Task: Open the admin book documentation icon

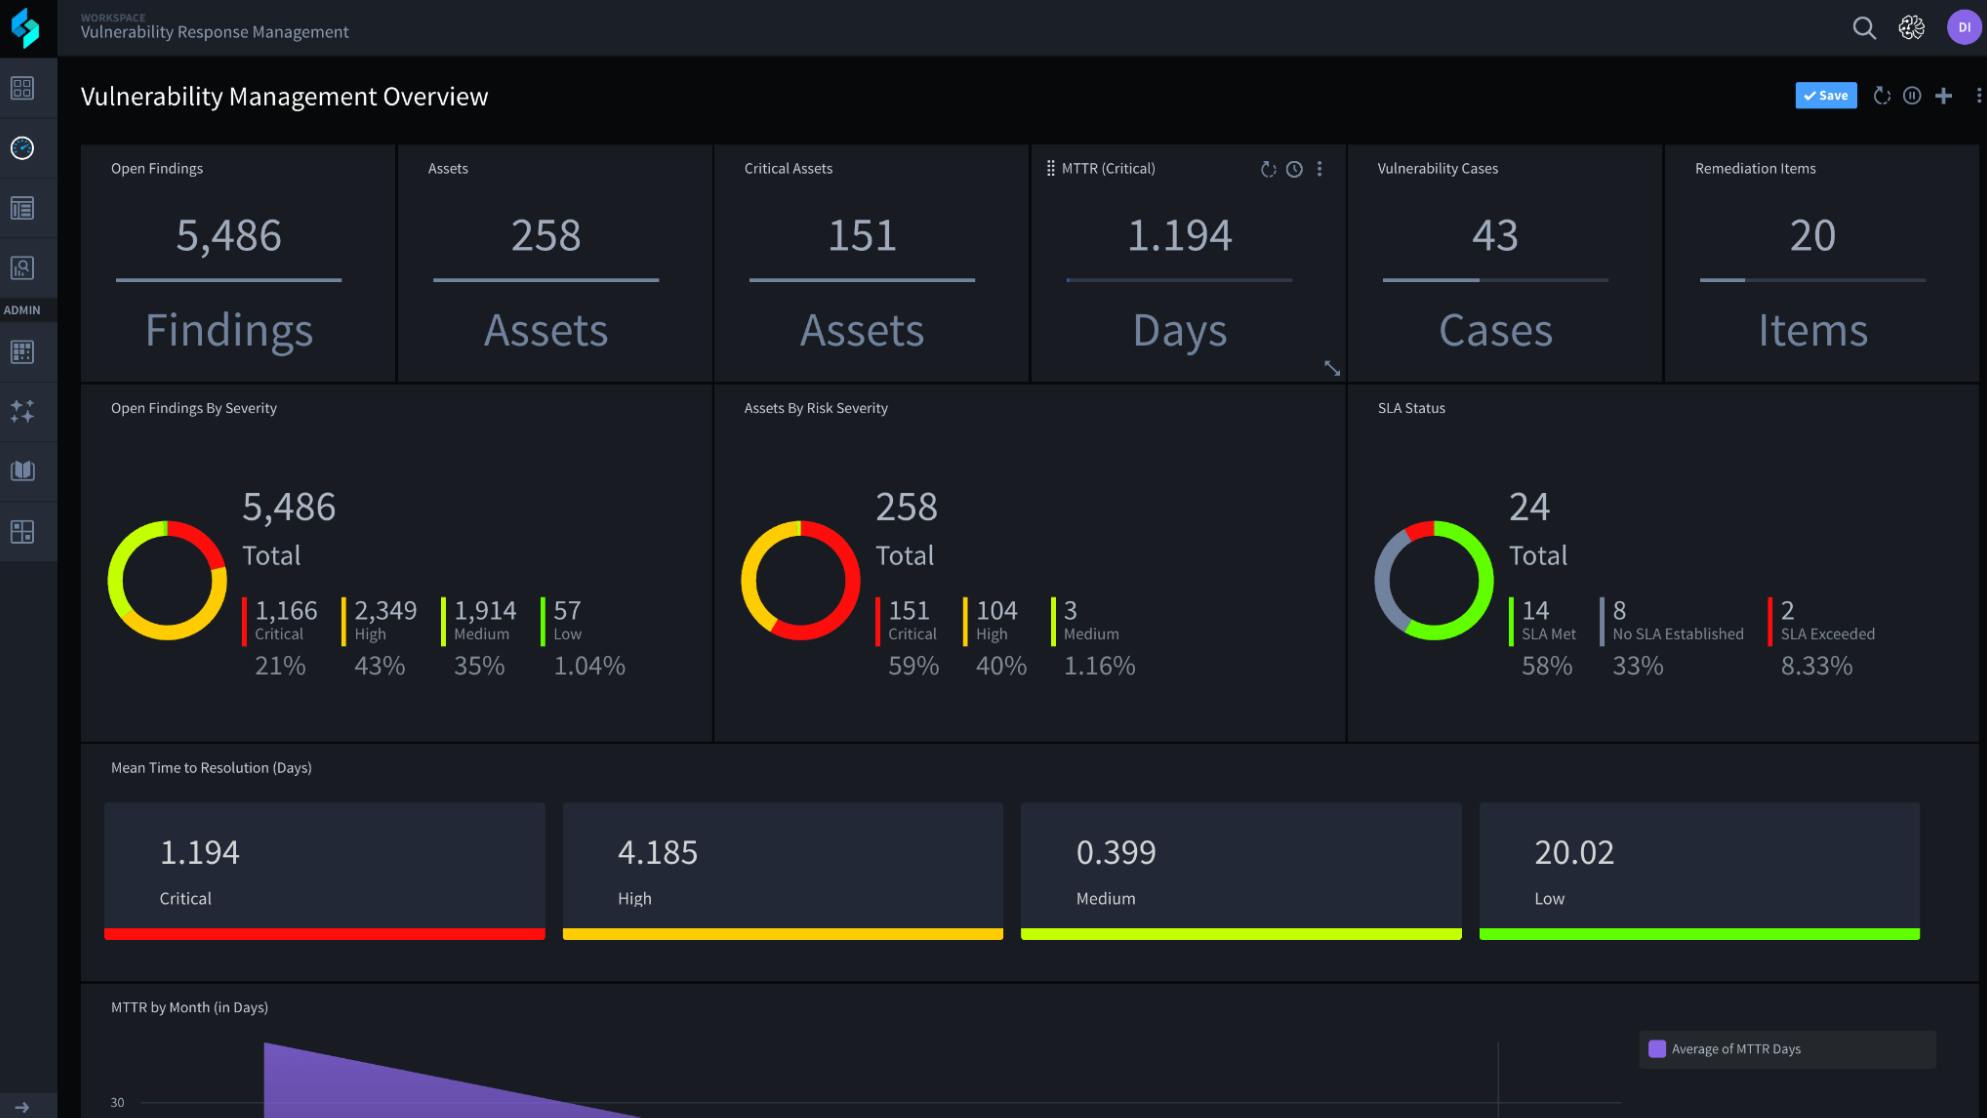Action: click(x=22, y=471)
